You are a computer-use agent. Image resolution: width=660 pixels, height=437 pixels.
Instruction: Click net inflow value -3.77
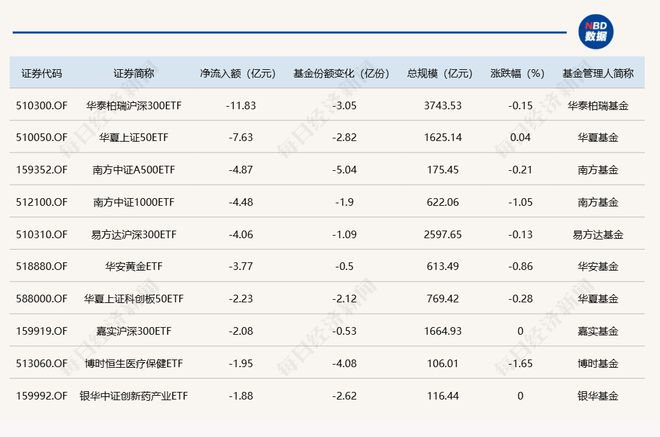point(241,266)
